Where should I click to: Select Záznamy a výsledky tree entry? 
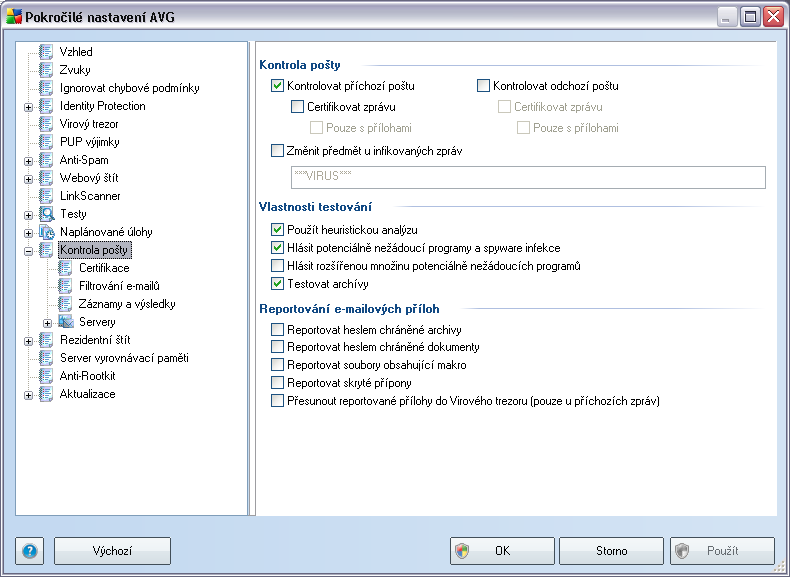(127, 304)
